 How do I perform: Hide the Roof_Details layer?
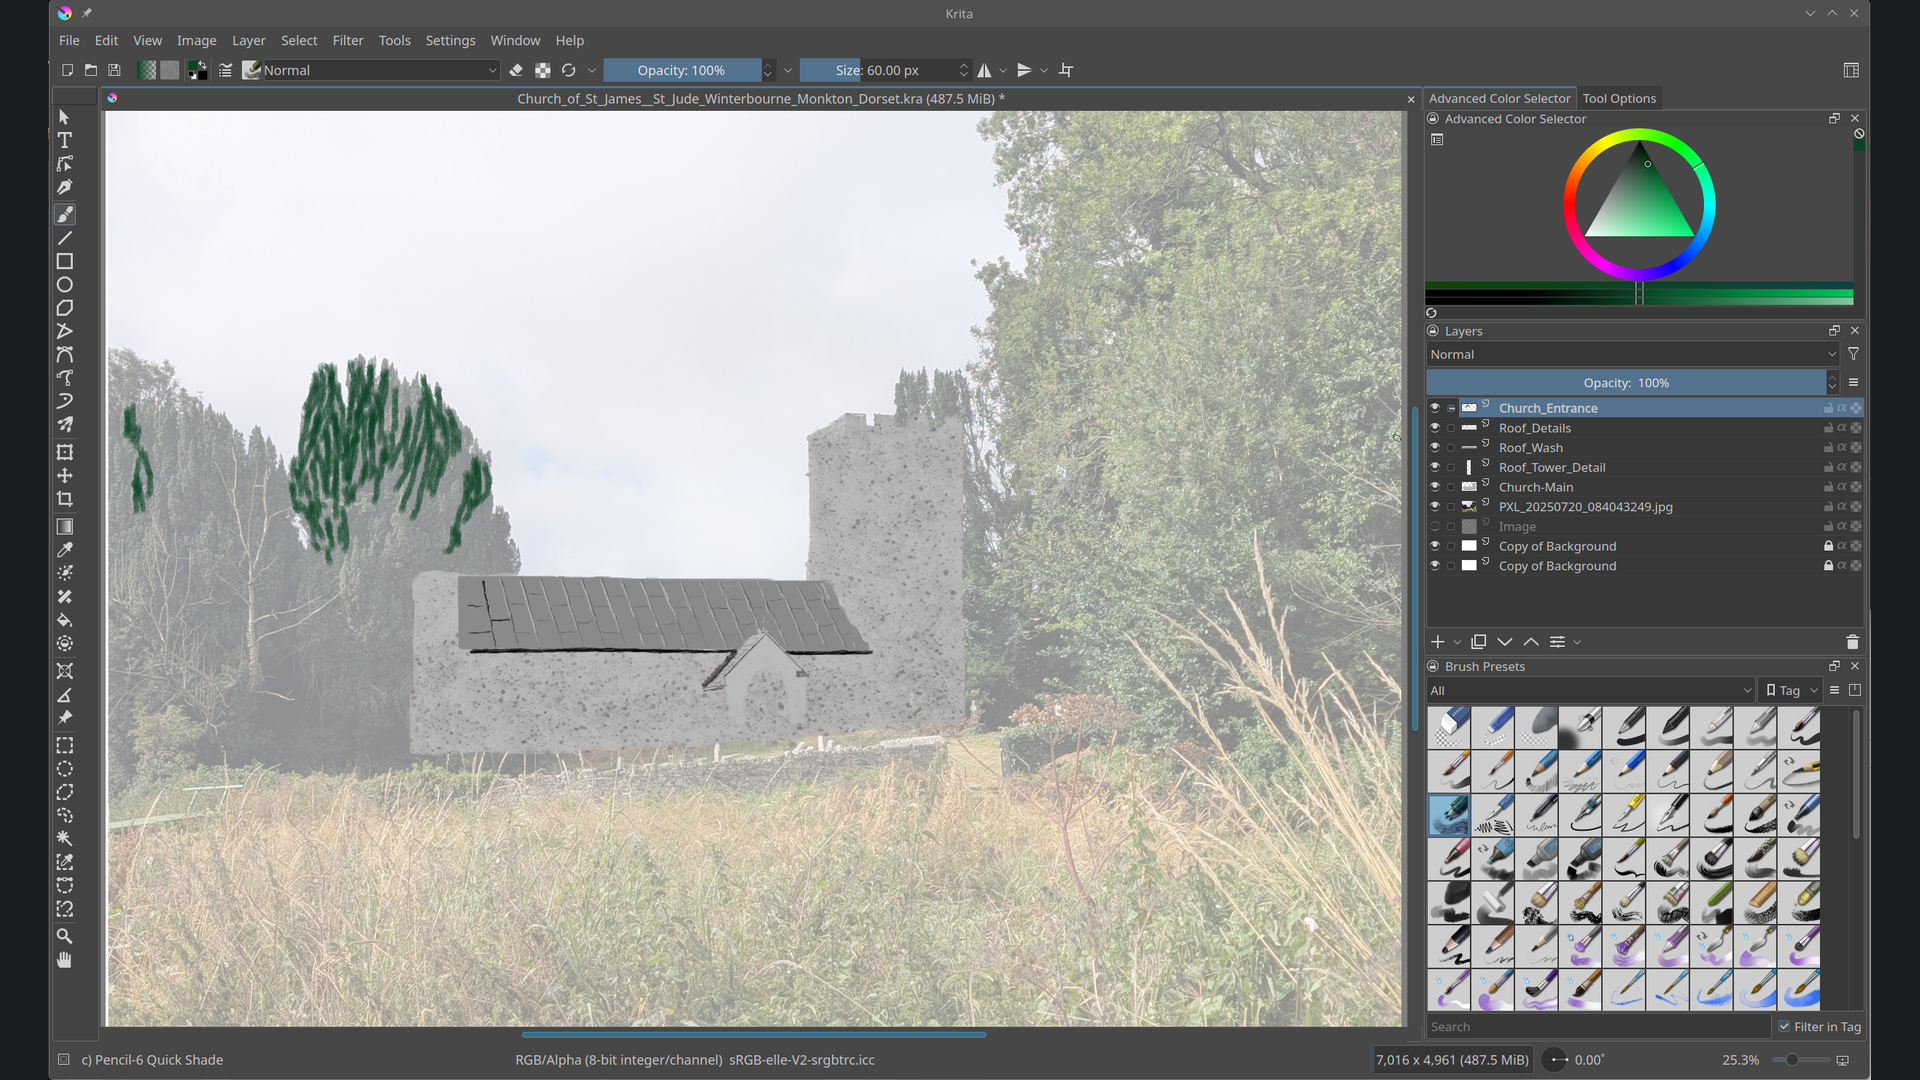[x=1435, y=428]
